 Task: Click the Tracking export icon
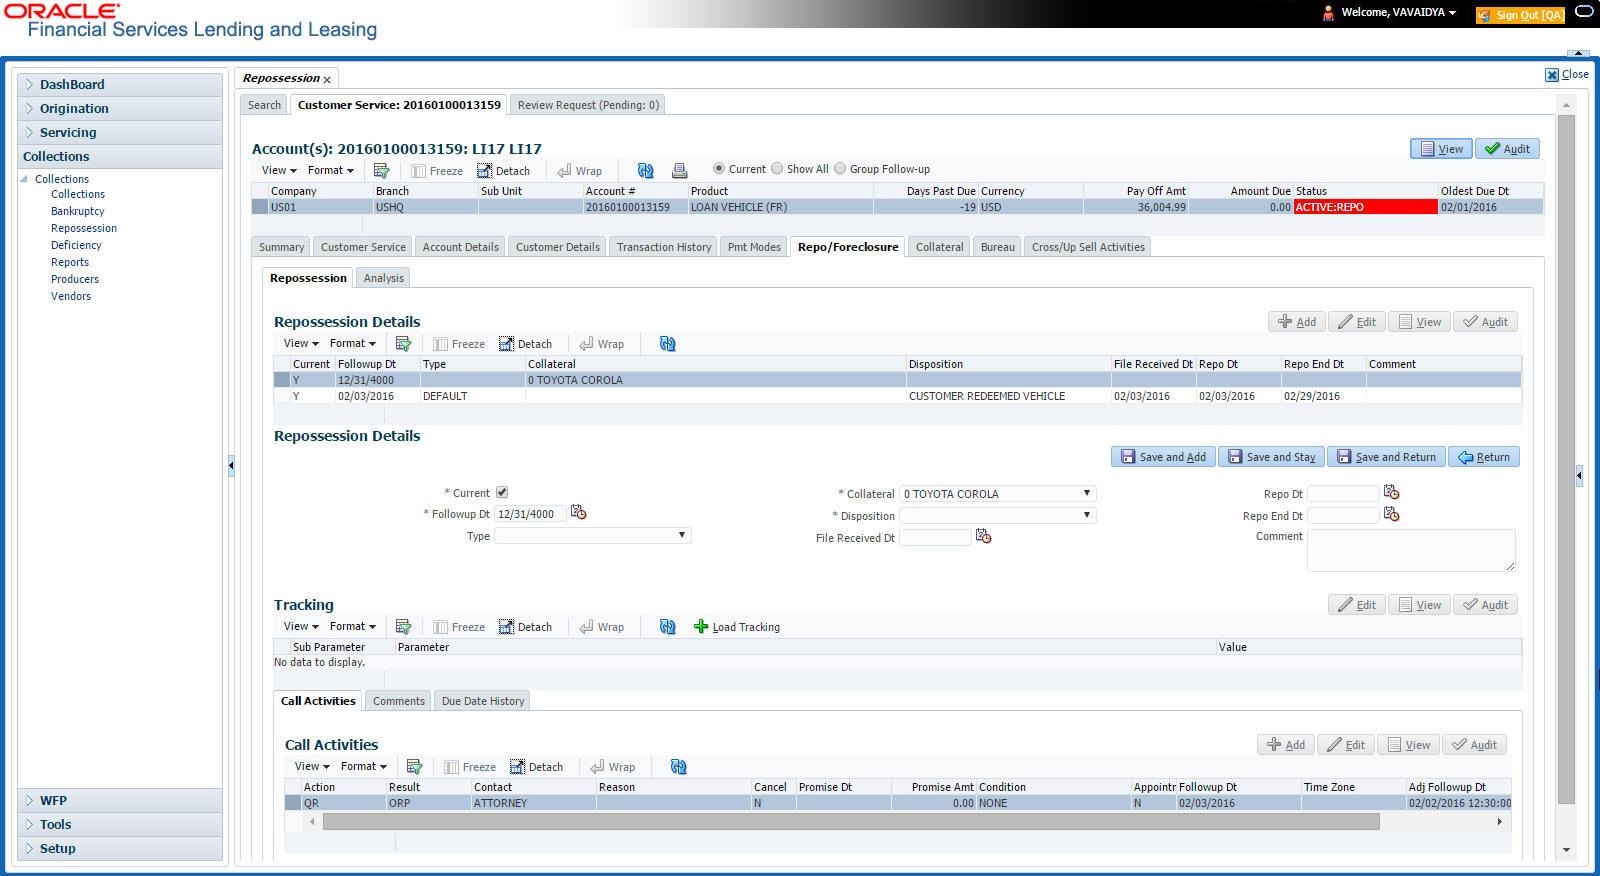(403, 627)
